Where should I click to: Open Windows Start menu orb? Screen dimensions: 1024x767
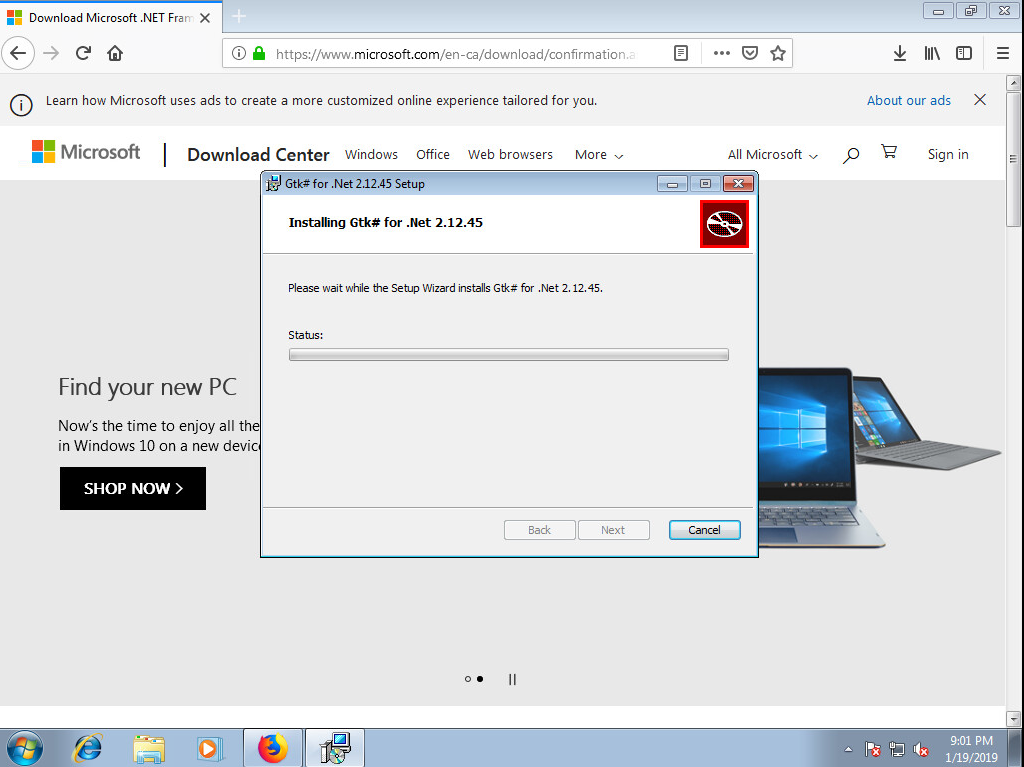pyautogui.click(x=25, y=748)
